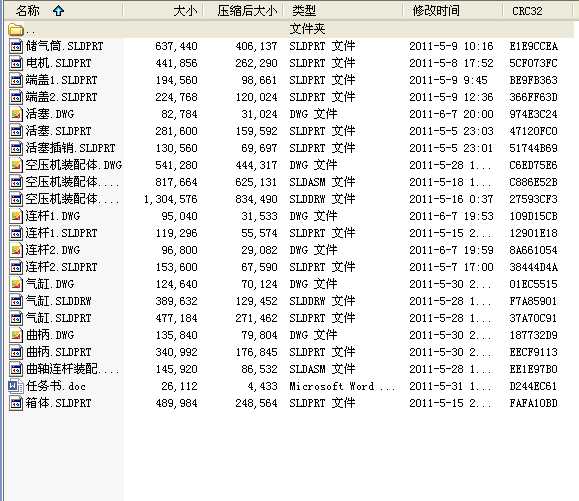Click the 活塞插销.SLDPRT file icon

pyautogui.click(x=16, y=148)
